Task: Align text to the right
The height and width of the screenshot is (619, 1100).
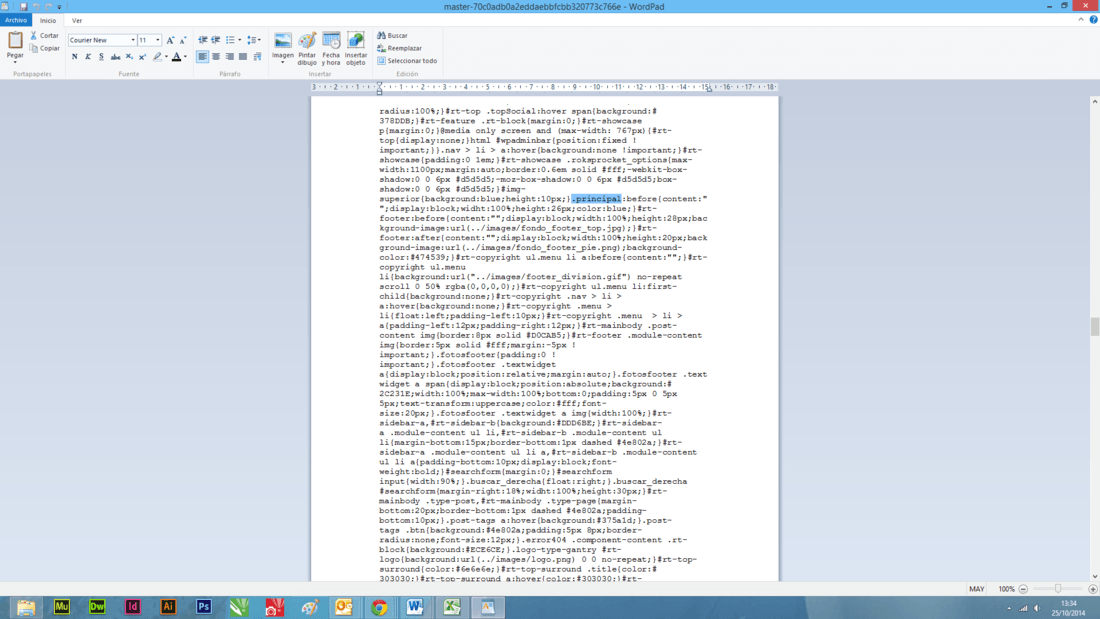Action: [x=229, y=57]
